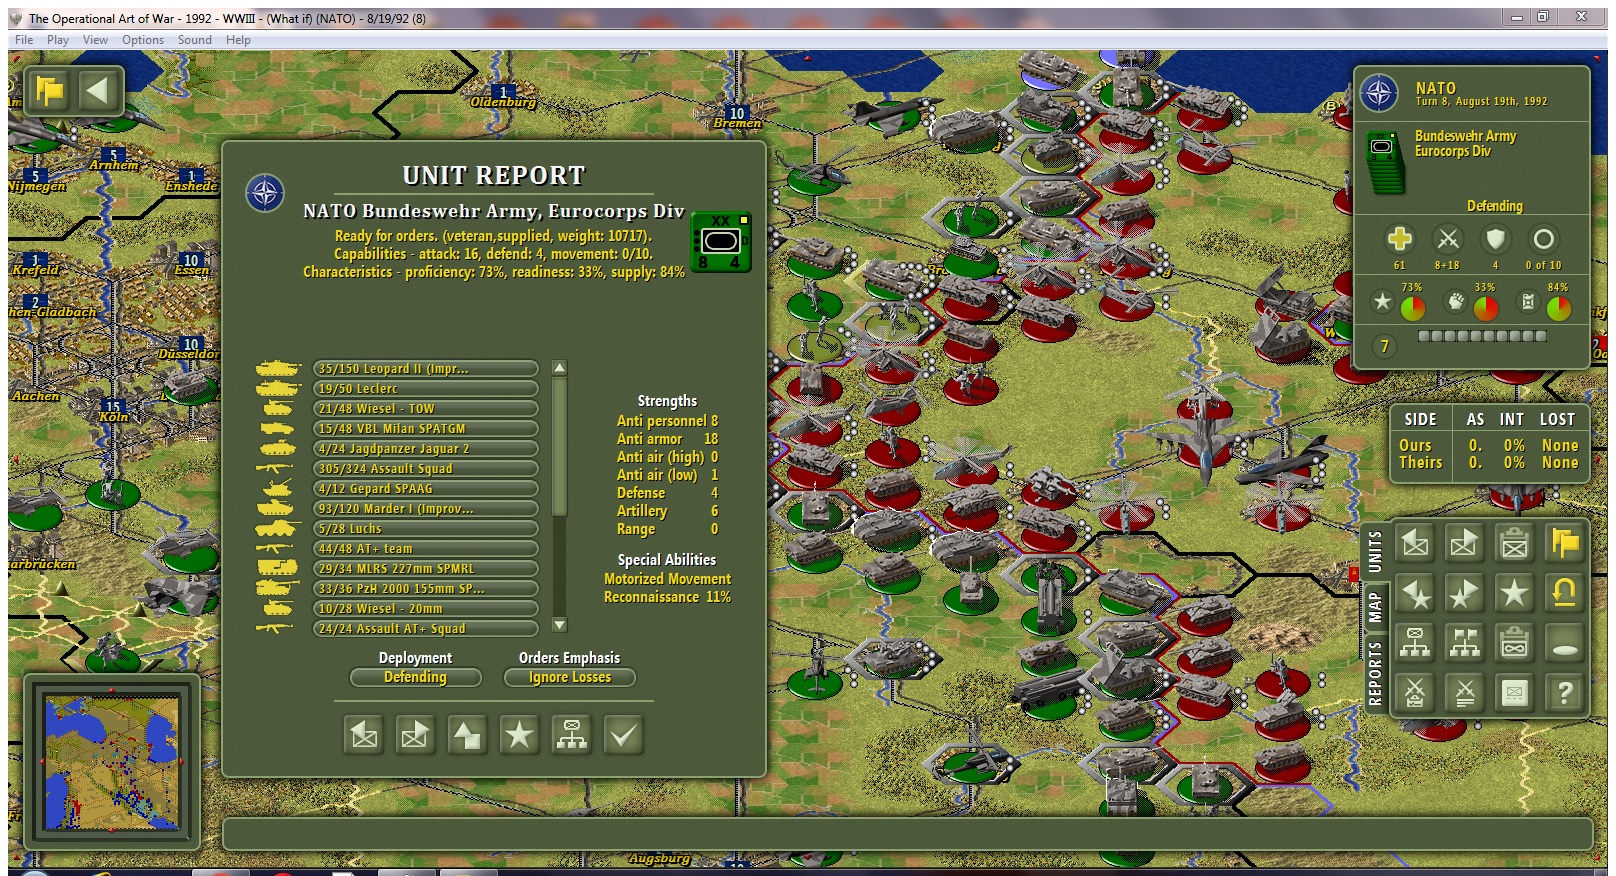
Task: Click the turn number 7 circle in NATO panel
Action: [1385, 347]
